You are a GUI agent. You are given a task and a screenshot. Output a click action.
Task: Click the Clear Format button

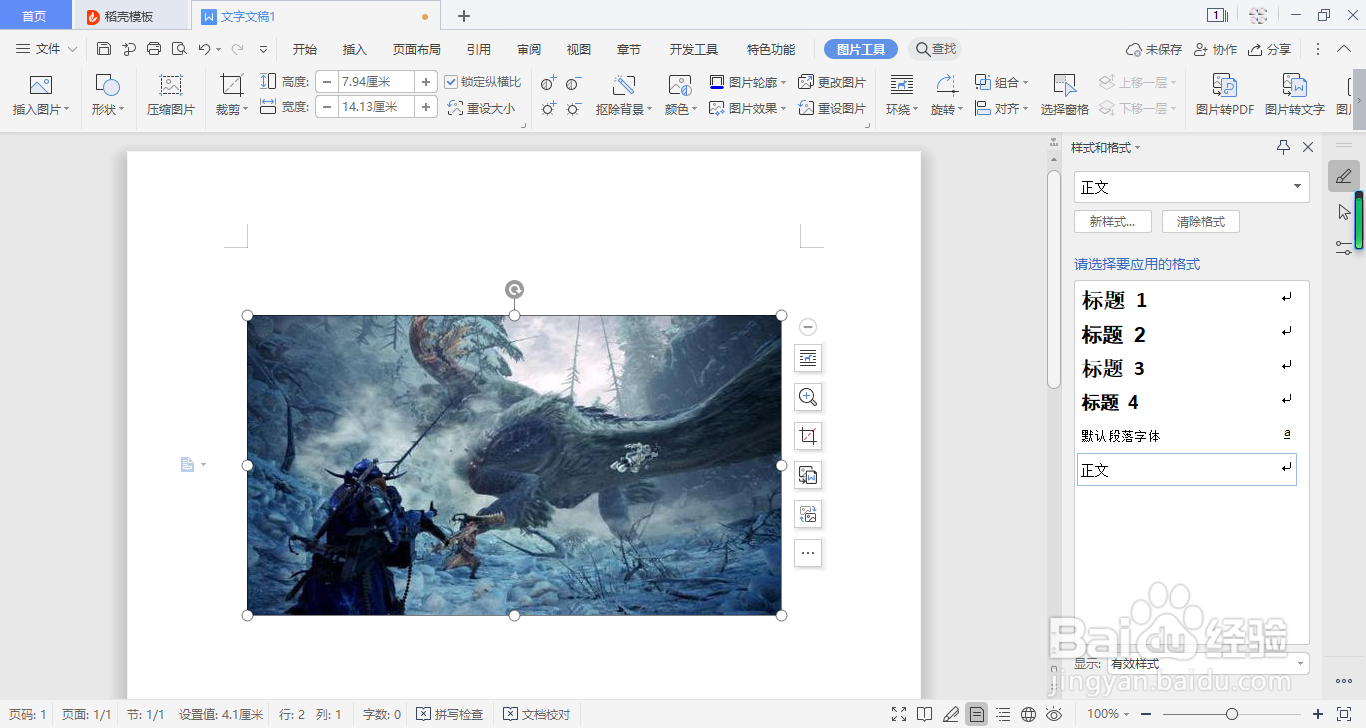point(1201,222)
